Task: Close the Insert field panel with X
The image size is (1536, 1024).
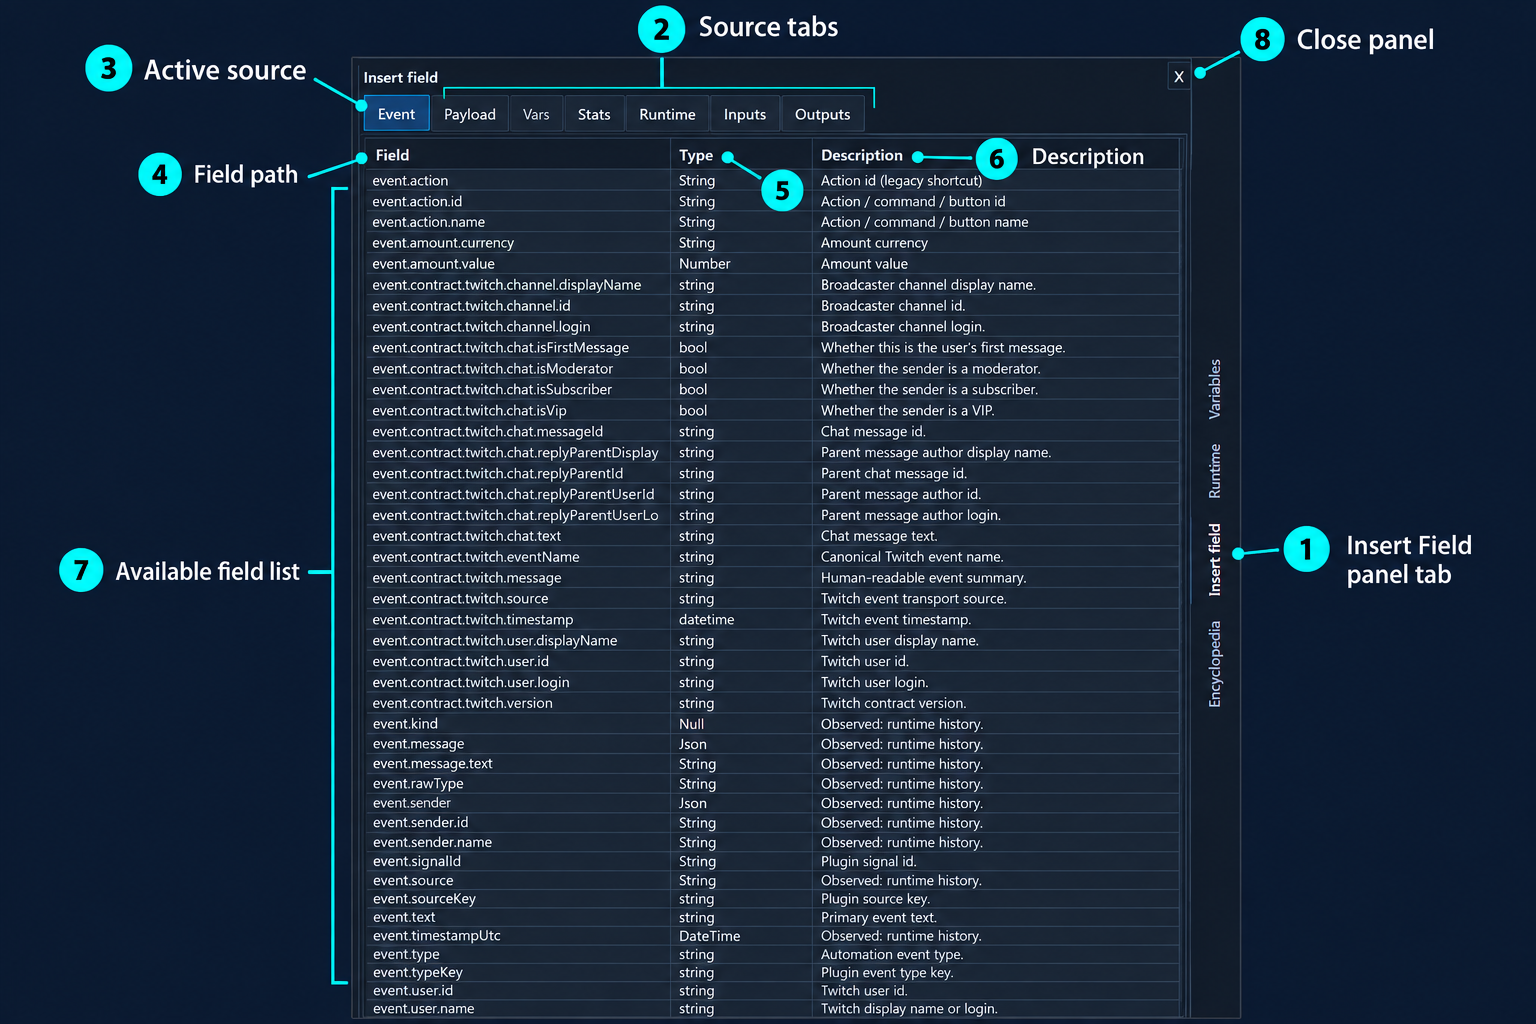Action: tap(1179, 76)
